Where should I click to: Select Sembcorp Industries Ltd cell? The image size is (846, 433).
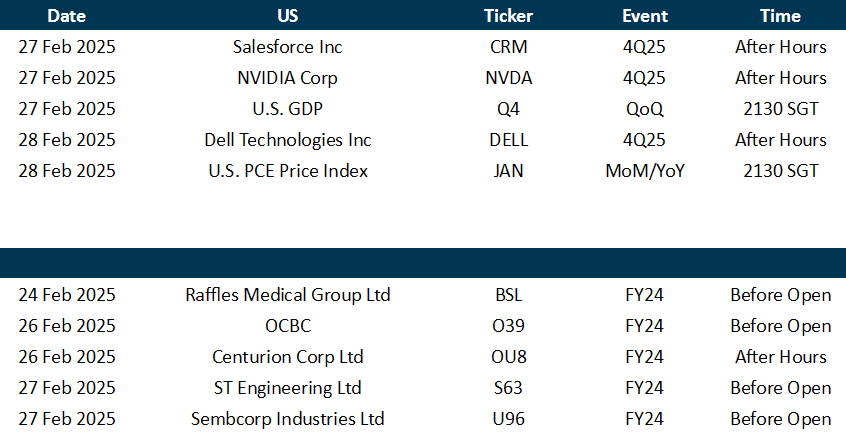coord(288,419)
